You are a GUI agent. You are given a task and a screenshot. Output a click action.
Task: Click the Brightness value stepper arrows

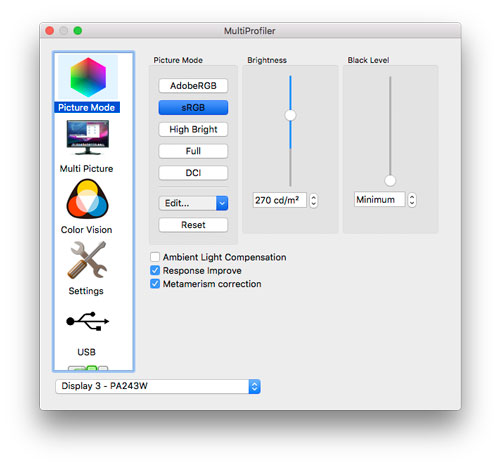point(313,200)
